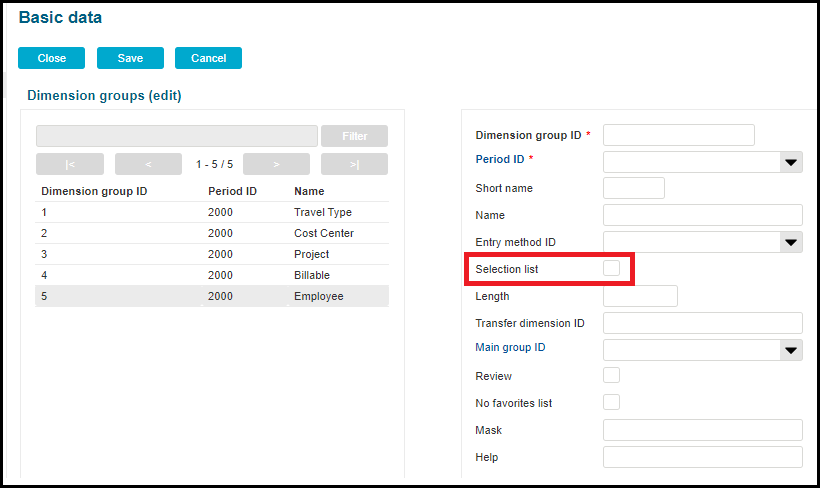Click the Cancel button

pyautogui.click(x=208, y=58)
